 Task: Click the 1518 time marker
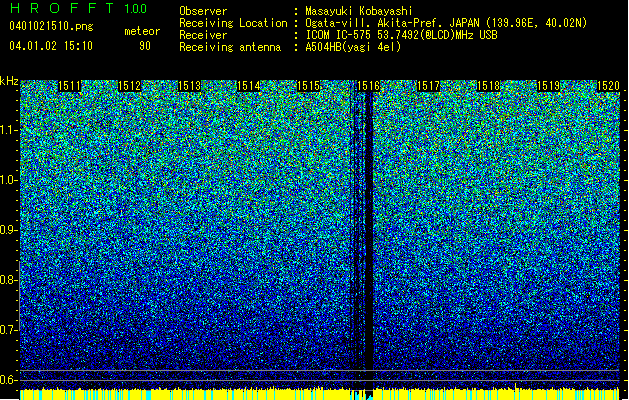489,86
